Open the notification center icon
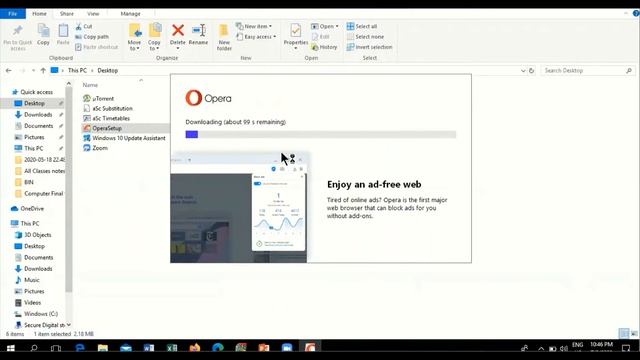The image size is (640, 360). [627, 348]
